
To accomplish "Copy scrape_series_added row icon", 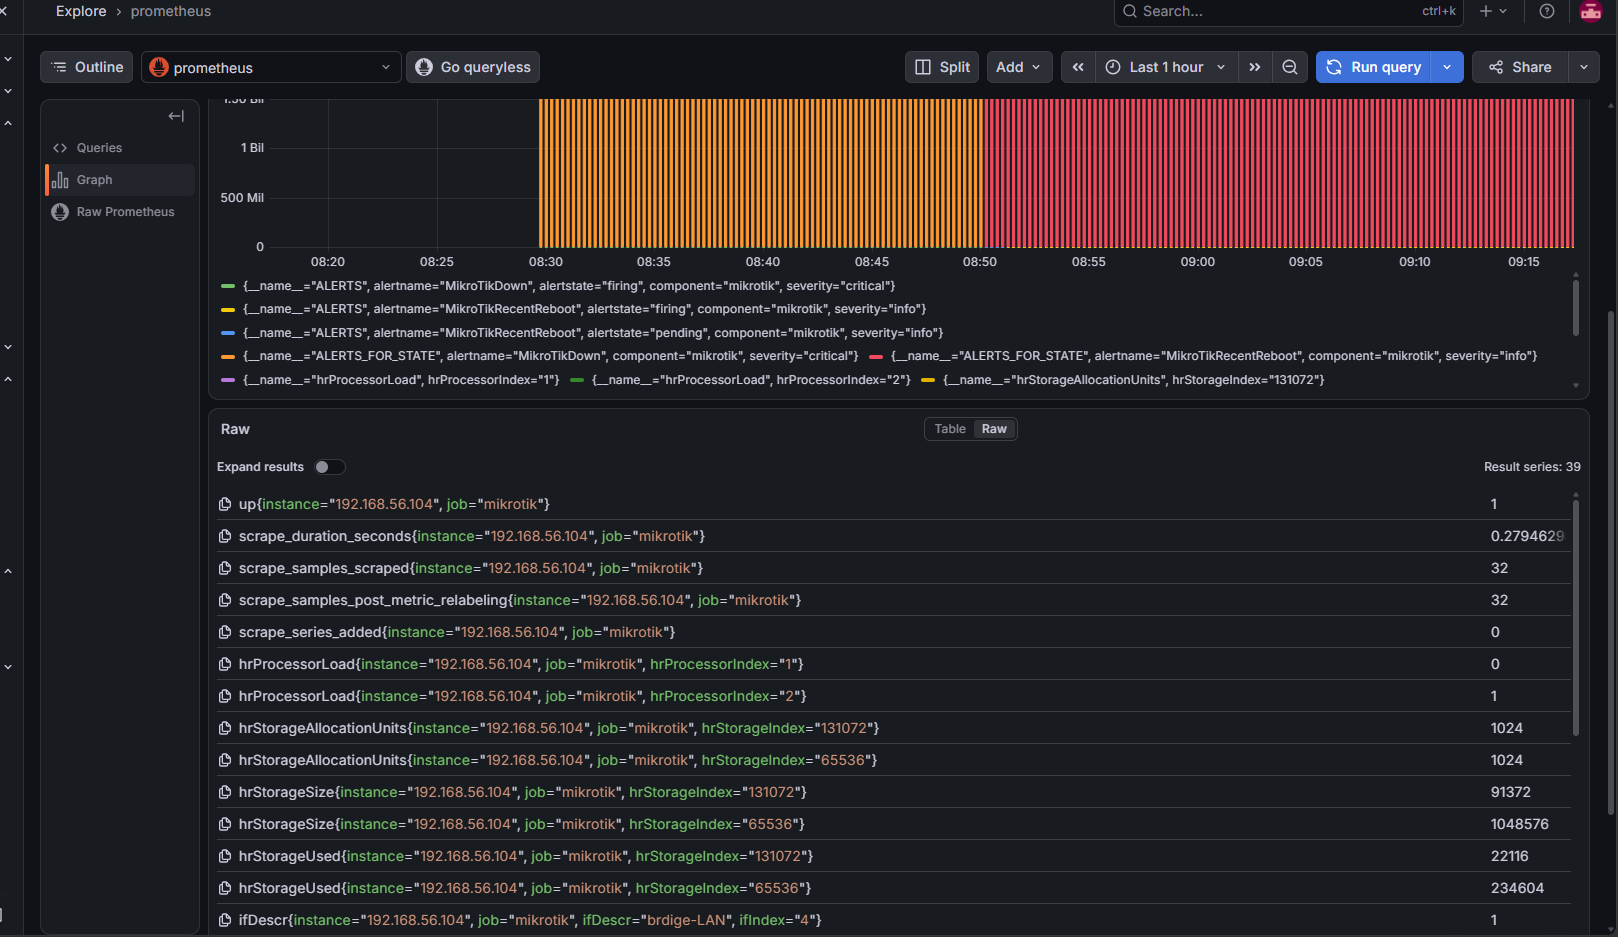I will (225, 632).
